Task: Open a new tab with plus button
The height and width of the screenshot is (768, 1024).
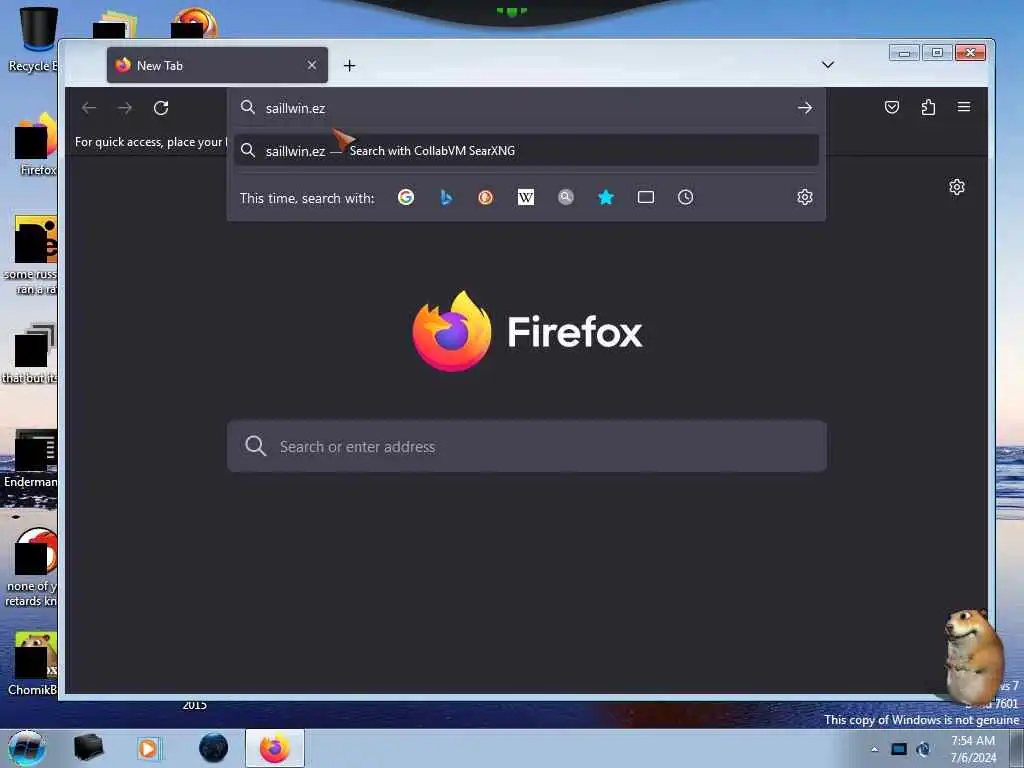Action: coord(349,65)
